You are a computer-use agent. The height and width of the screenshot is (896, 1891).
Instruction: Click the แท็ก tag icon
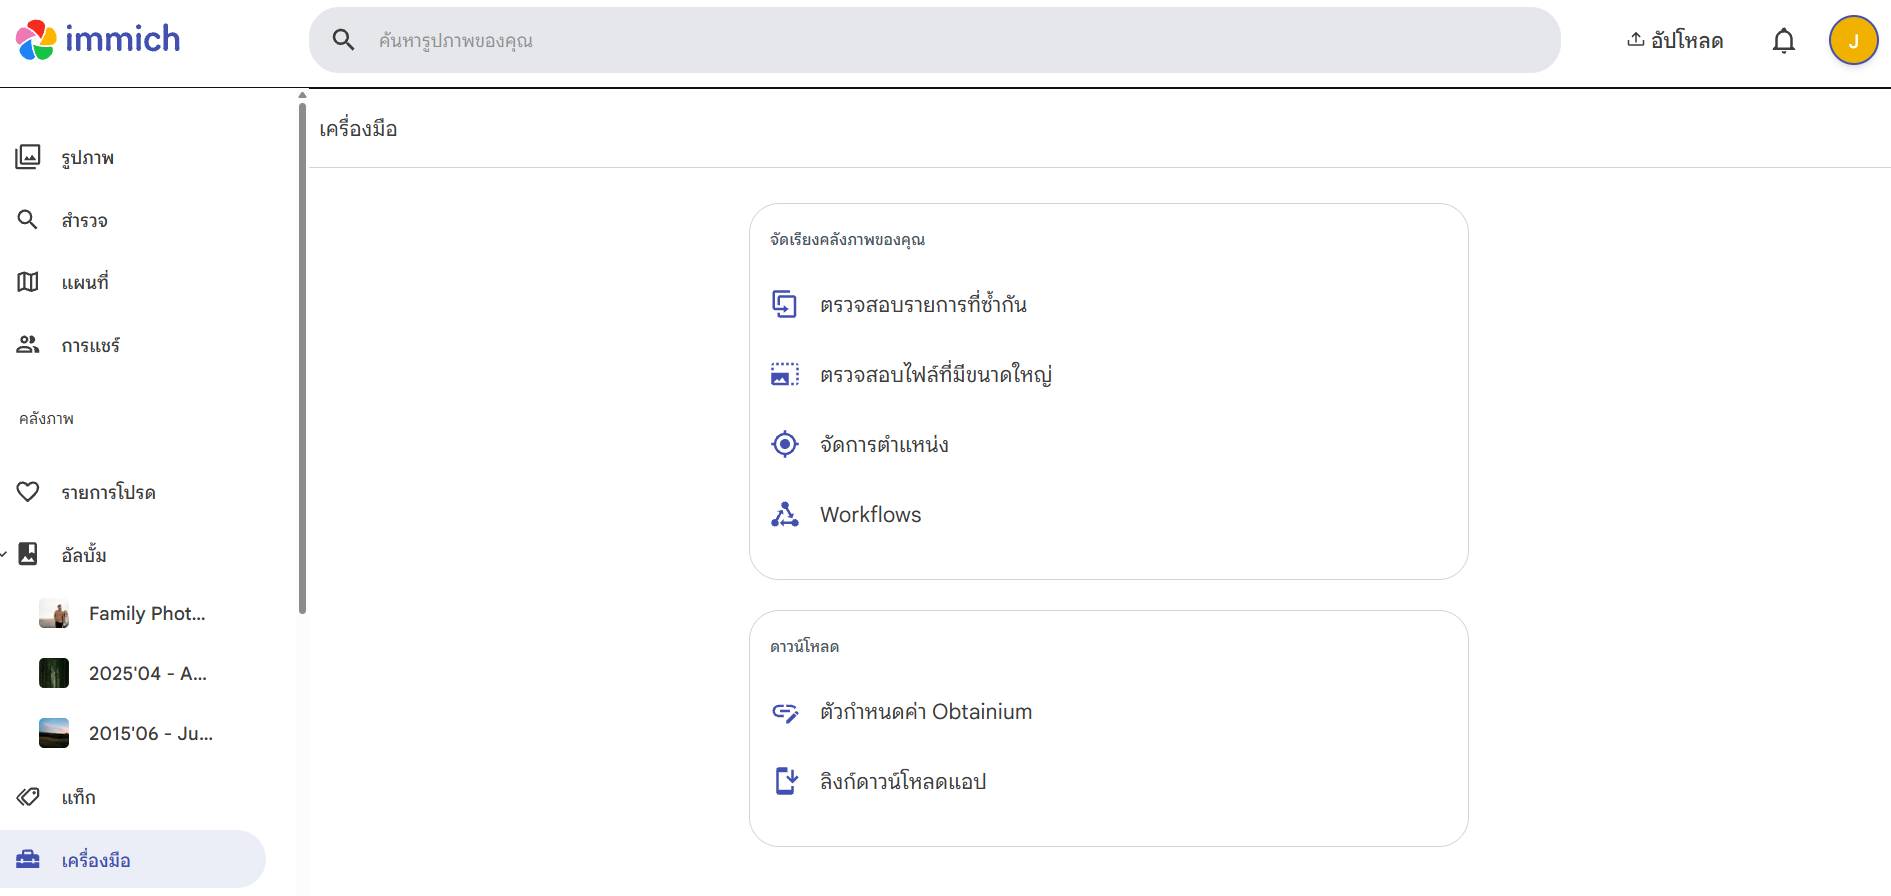point(28,797)
